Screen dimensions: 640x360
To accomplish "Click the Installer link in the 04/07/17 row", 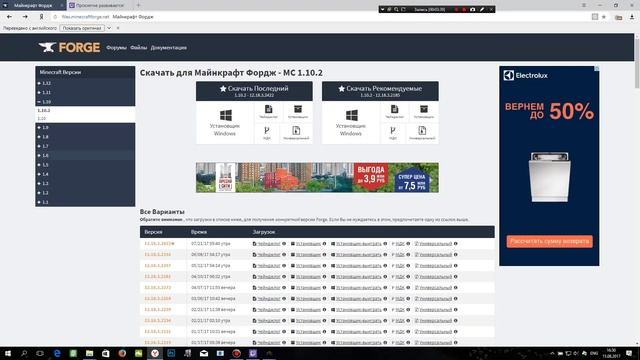I will point(308,288).
